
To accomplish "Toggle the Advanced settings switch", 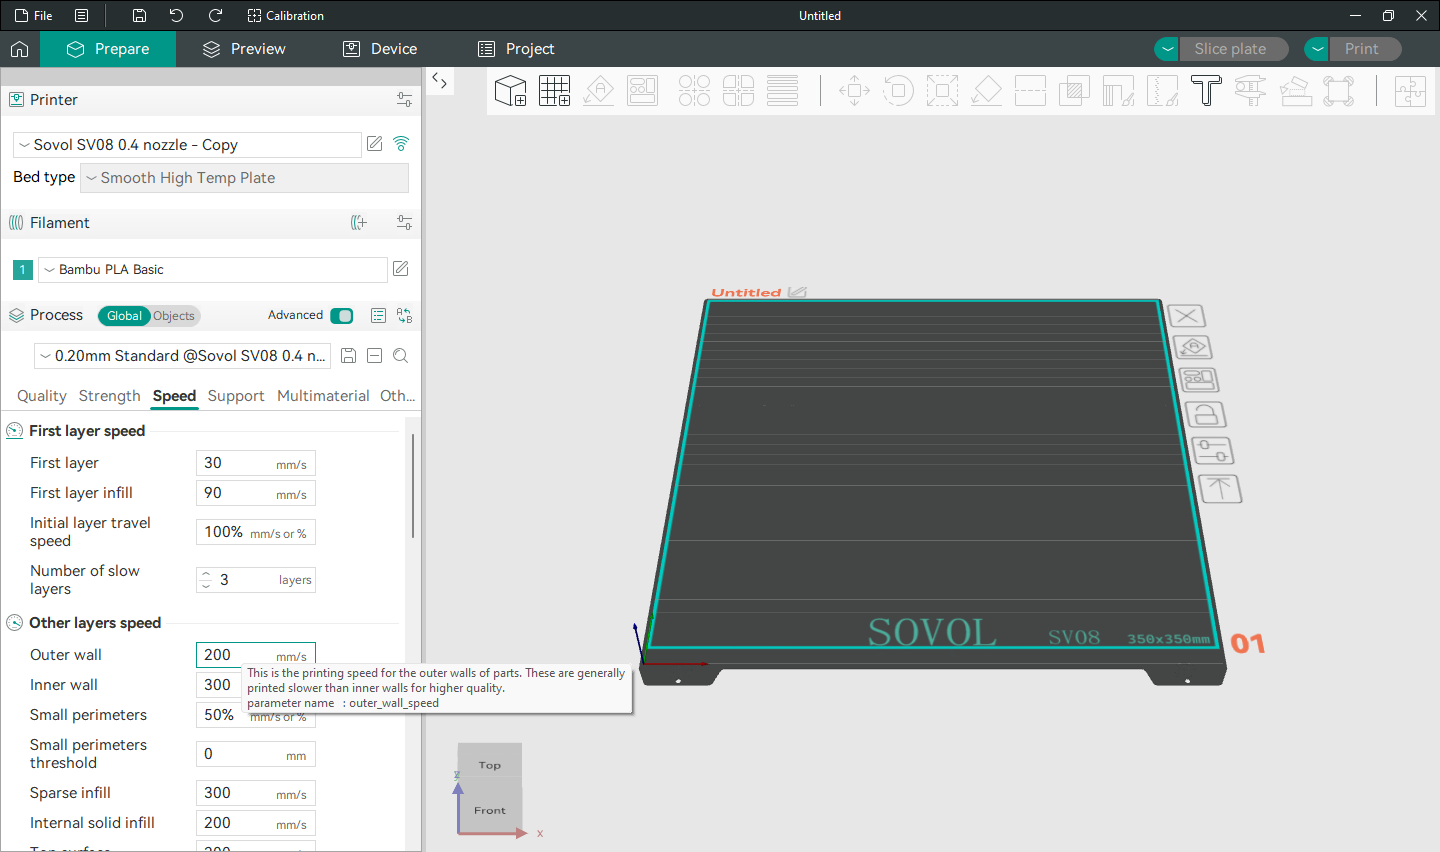I will [342, 316].
